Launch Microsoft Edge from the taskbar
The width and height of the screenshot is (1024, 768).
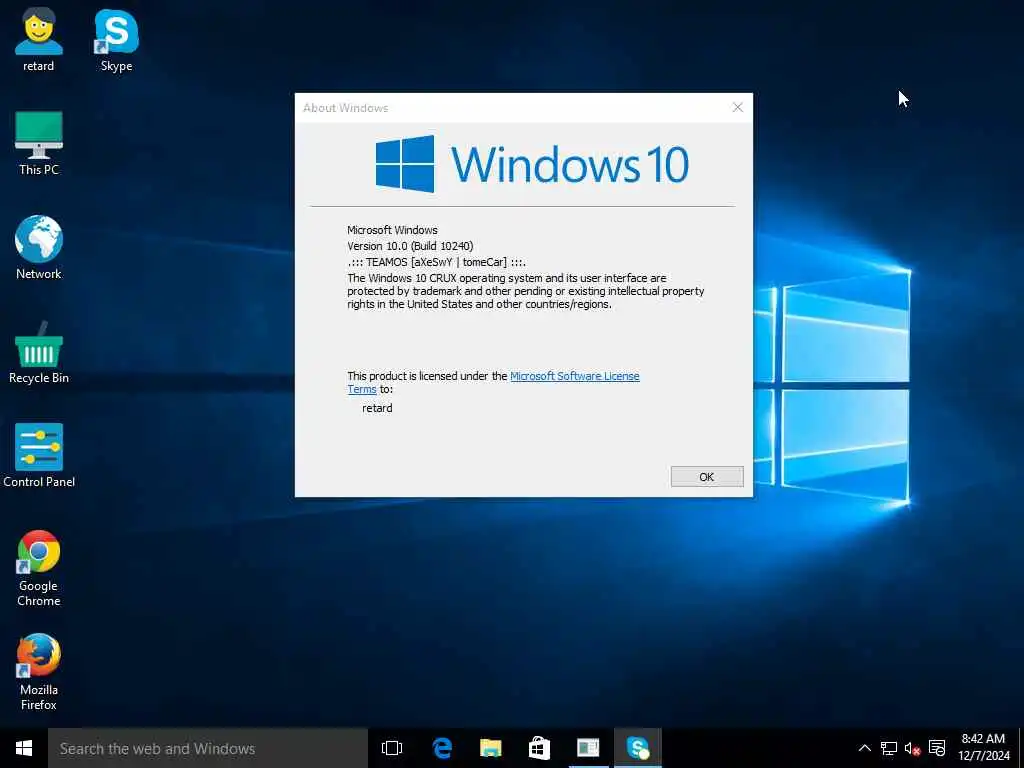pos(442,748)
